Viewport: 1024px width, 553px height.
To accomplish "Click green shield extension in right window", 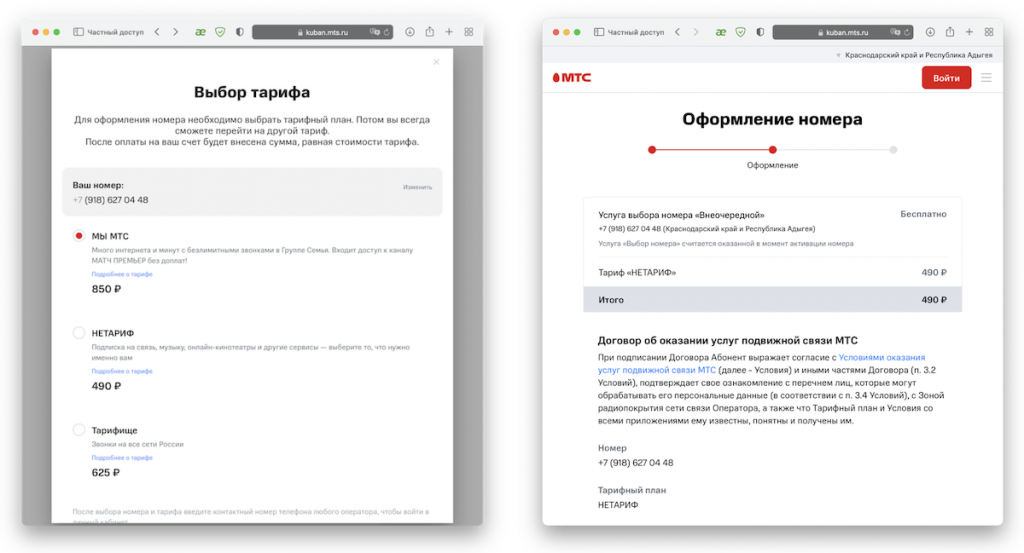I will coord(741,32).
